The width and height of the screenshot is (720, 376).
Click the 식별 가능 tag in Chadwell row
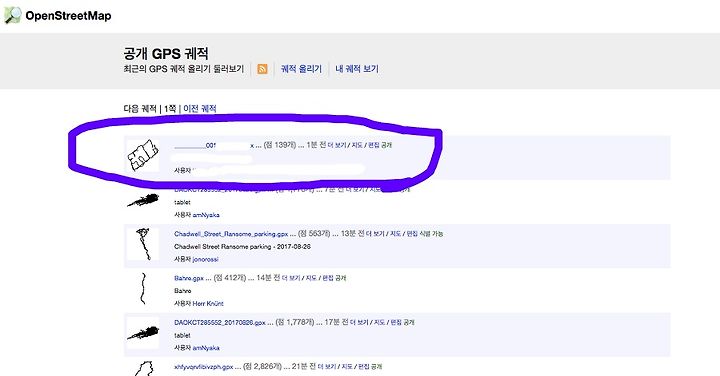pyautogui.click(x=431, y=234)
